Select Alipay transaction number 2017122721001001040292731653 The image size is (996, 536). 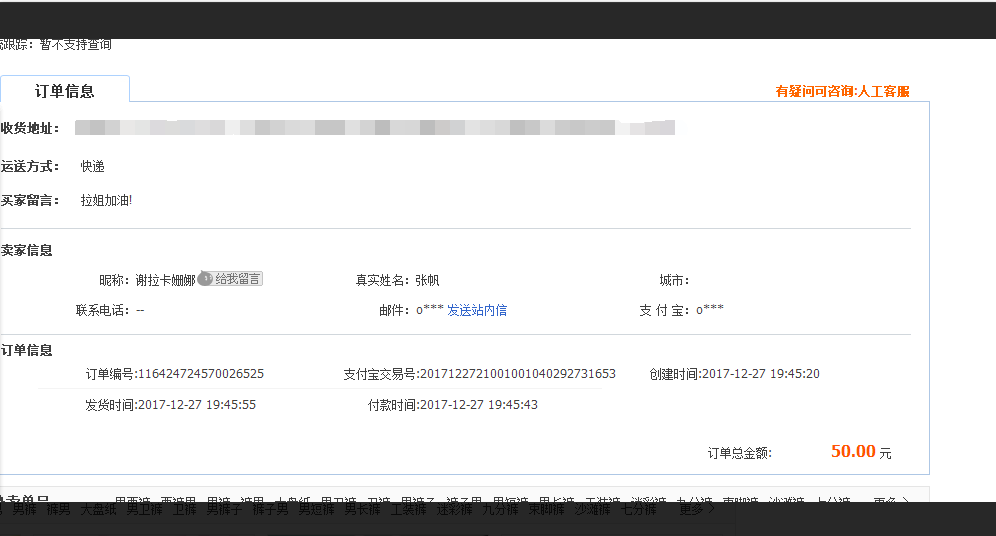(x=518, y=373)
